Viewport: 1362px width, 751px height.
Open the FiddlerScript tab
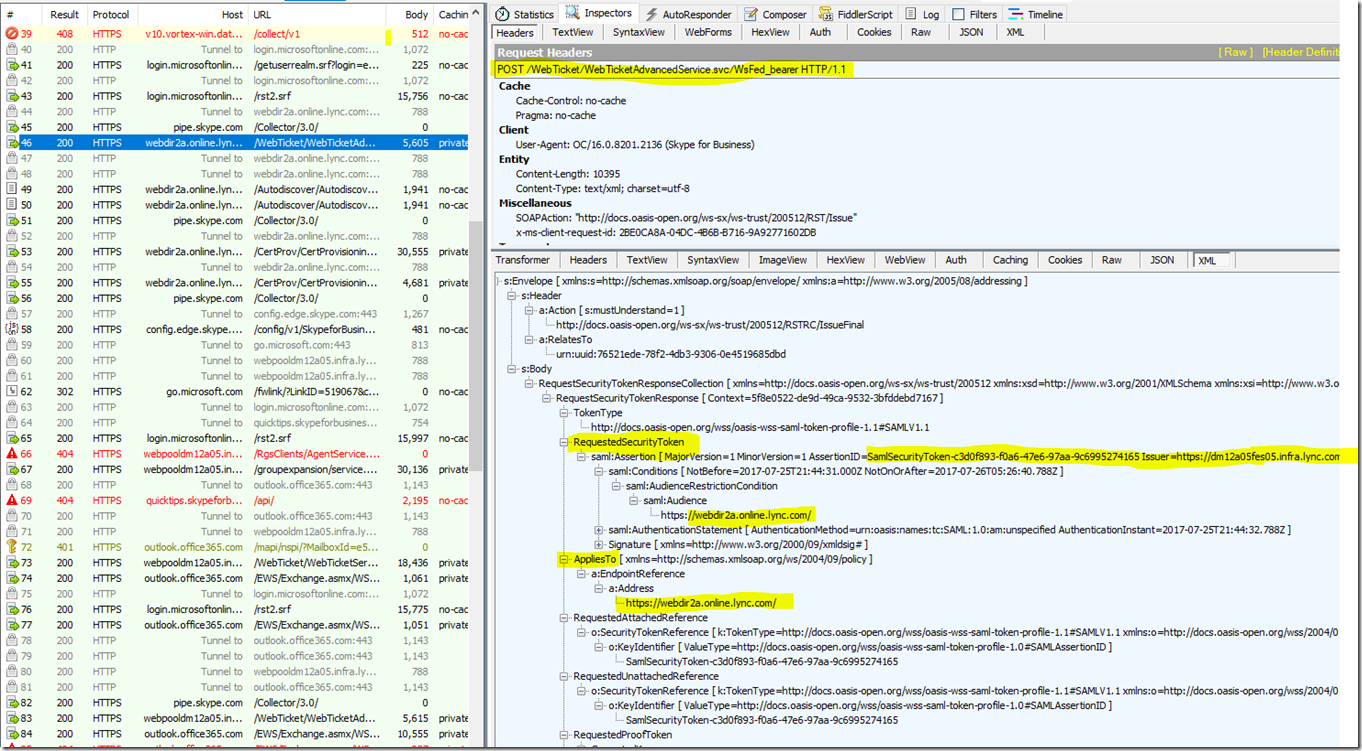pyautogui.click(x=856, y=14)
